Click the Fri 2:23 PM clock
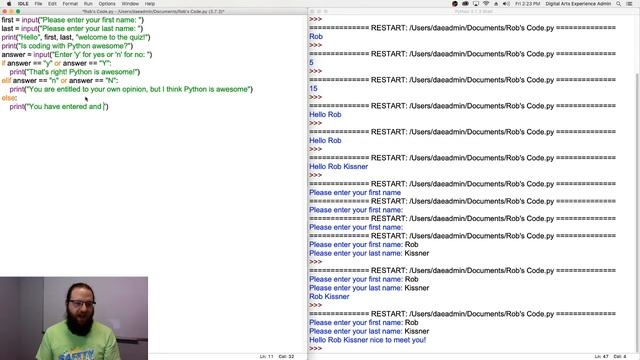This screenshot has width=640, height=360. (527, 4)
